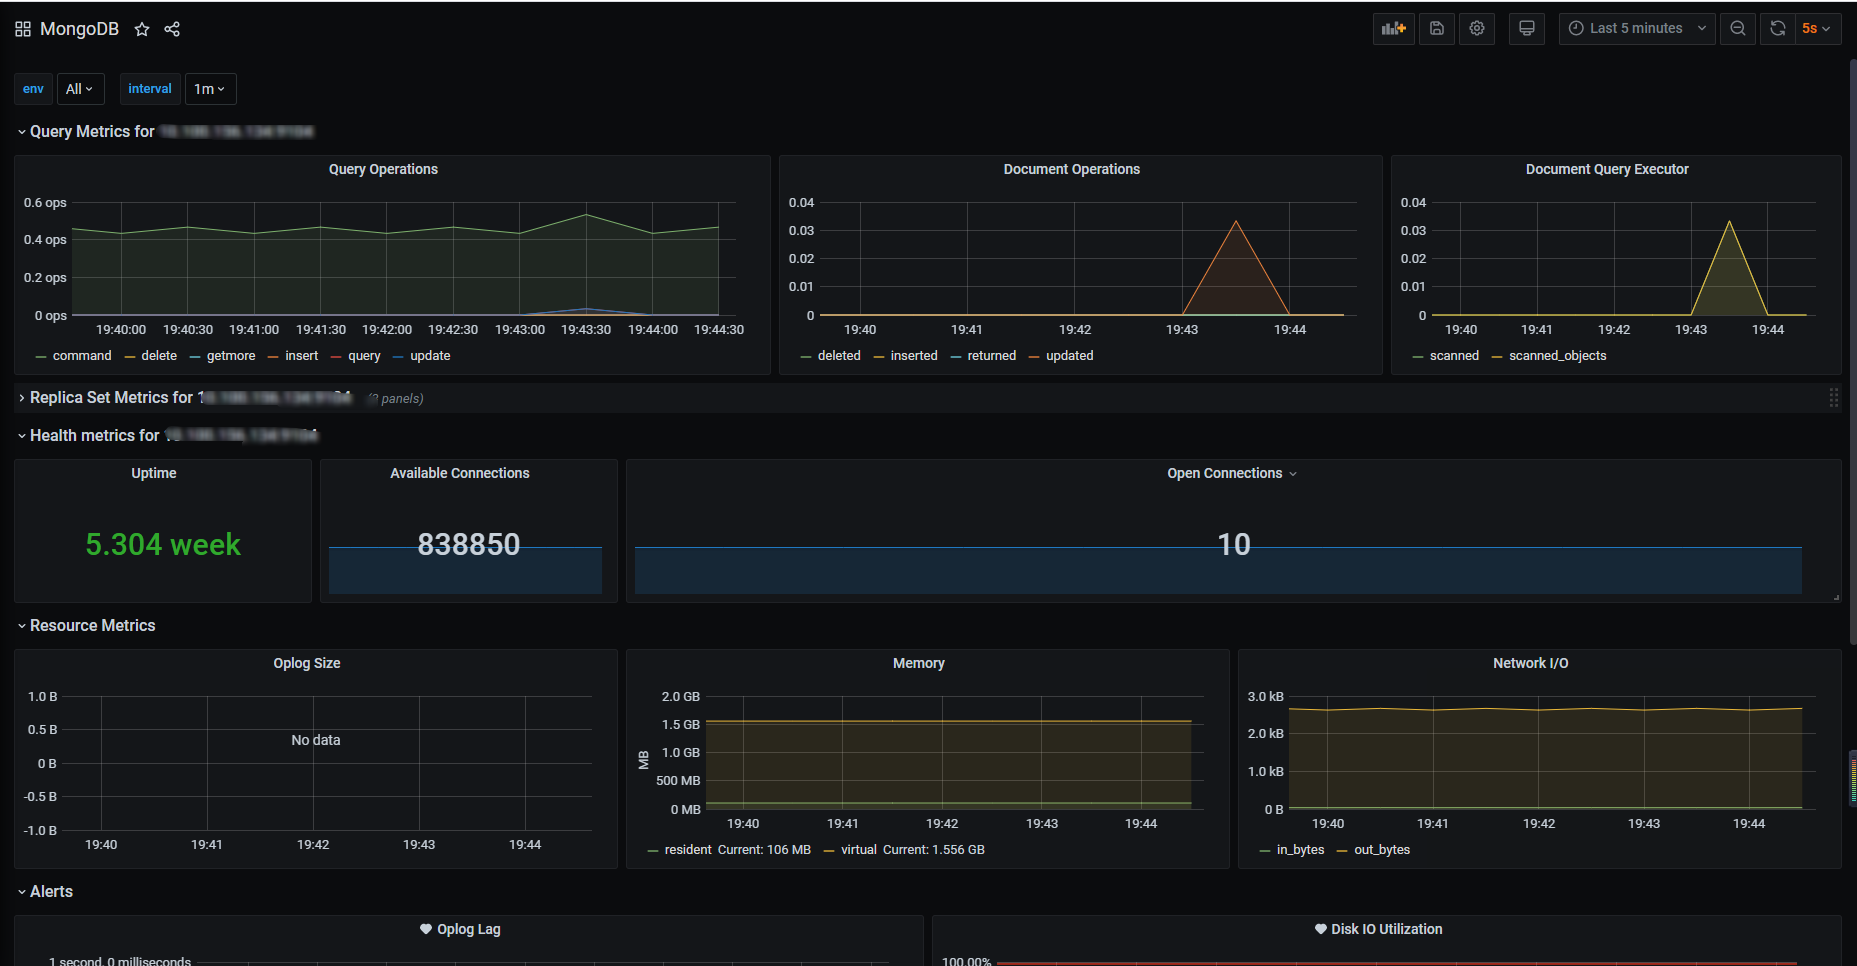Screen dimensions: 1857x966
Task: Open the Last 5 minutes time picker
Action: [x=1637, y=28]
